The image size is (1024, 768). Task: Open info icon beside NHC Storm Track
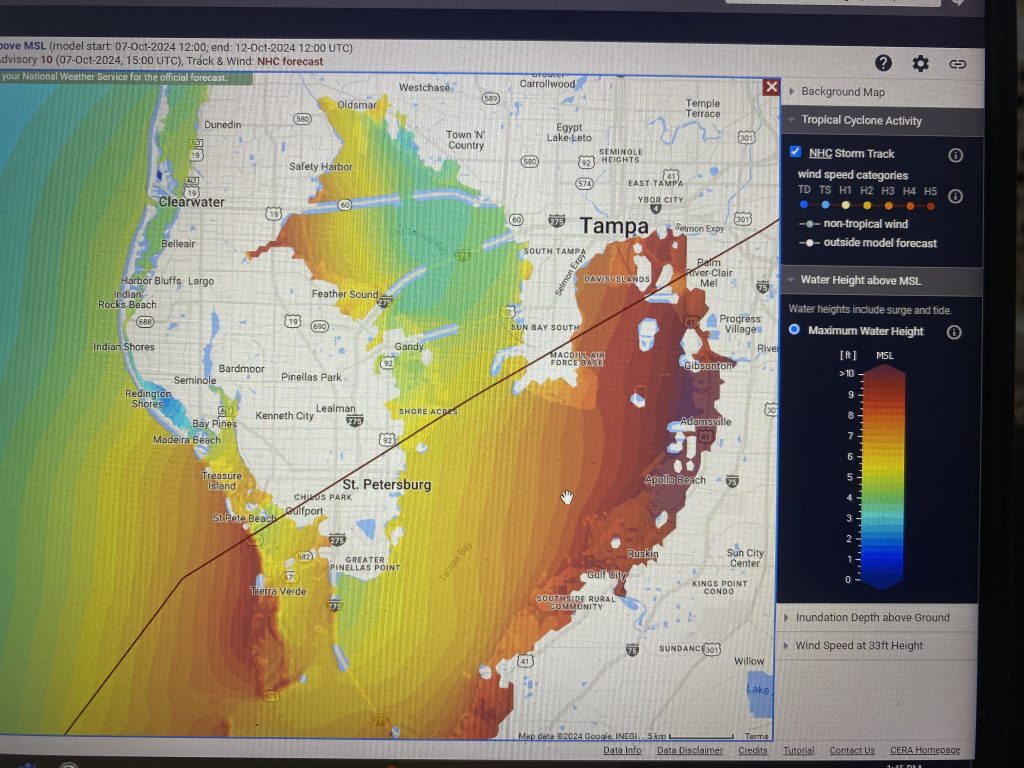pyautogui.click(x=955, y=155)
